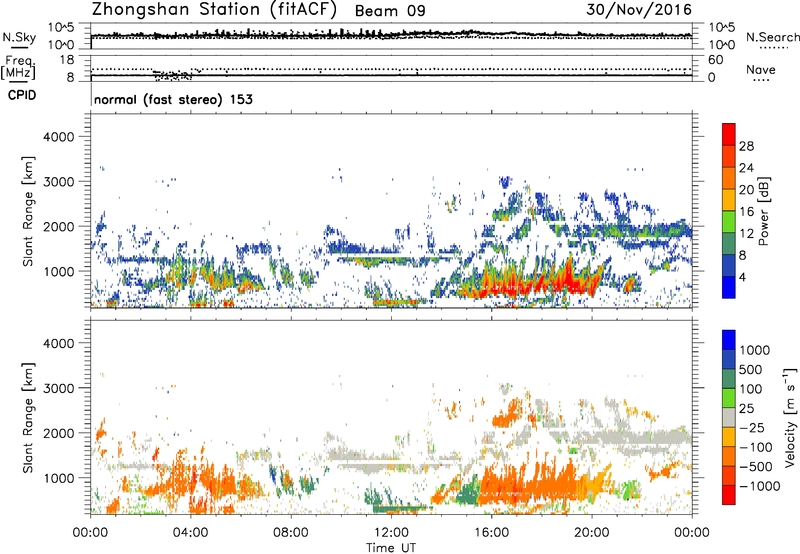Image resolution: width=800 pixels, height=554 pixels.
Task: Select the "Freq. [MHz]" axis label
Action: pyautogui.click(x=18, y=68)
